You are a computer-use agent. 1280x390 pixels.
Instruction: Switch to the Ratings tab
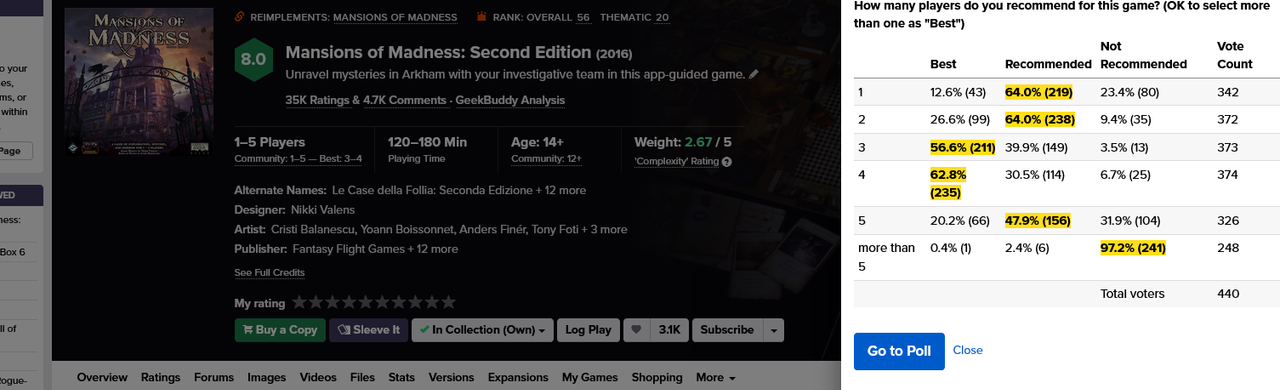coord(161,377)
